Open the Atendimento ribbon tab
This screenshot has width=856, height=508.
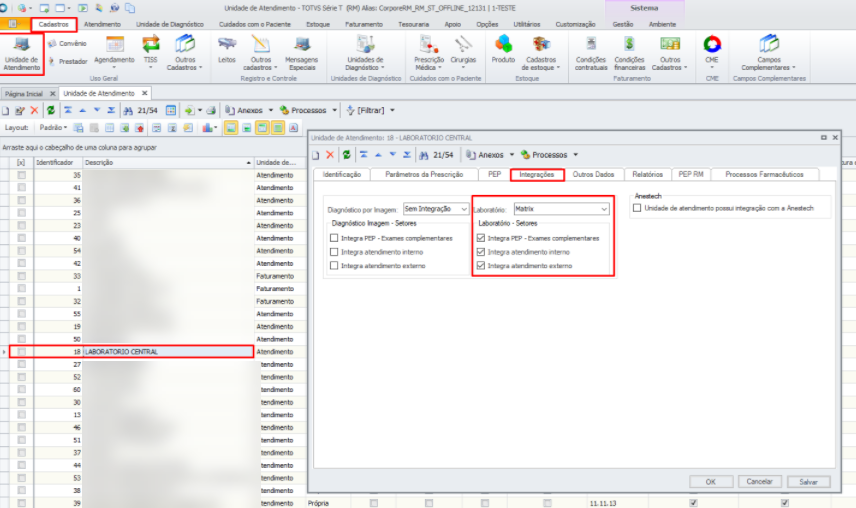102,25
